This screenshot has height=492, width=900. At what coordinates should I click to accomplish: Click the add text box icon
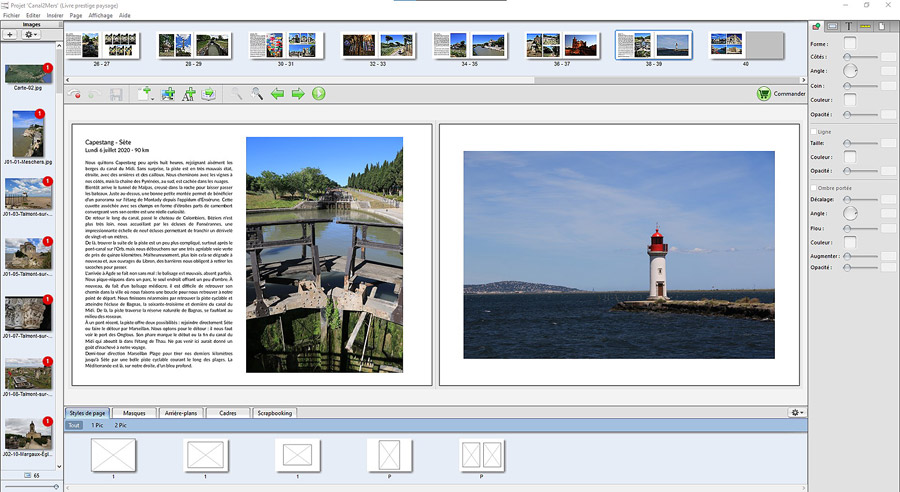(x=188, y=94)
